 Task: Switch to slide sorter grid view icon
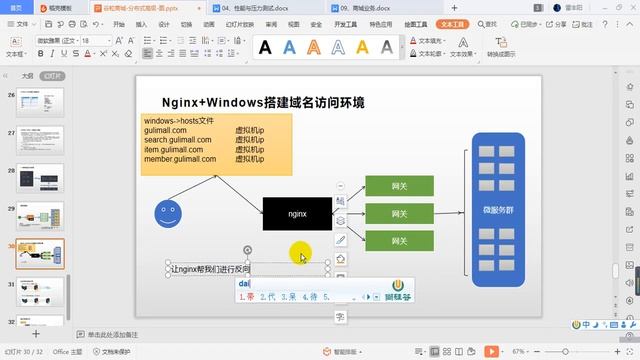click(447, 351)
